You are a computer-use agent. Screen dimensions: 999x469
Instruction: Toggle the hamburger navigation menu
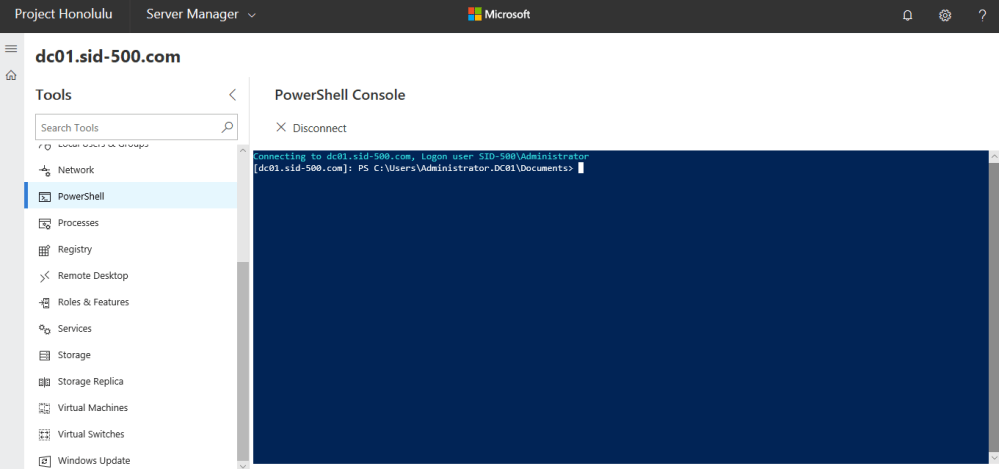[11, 48]
